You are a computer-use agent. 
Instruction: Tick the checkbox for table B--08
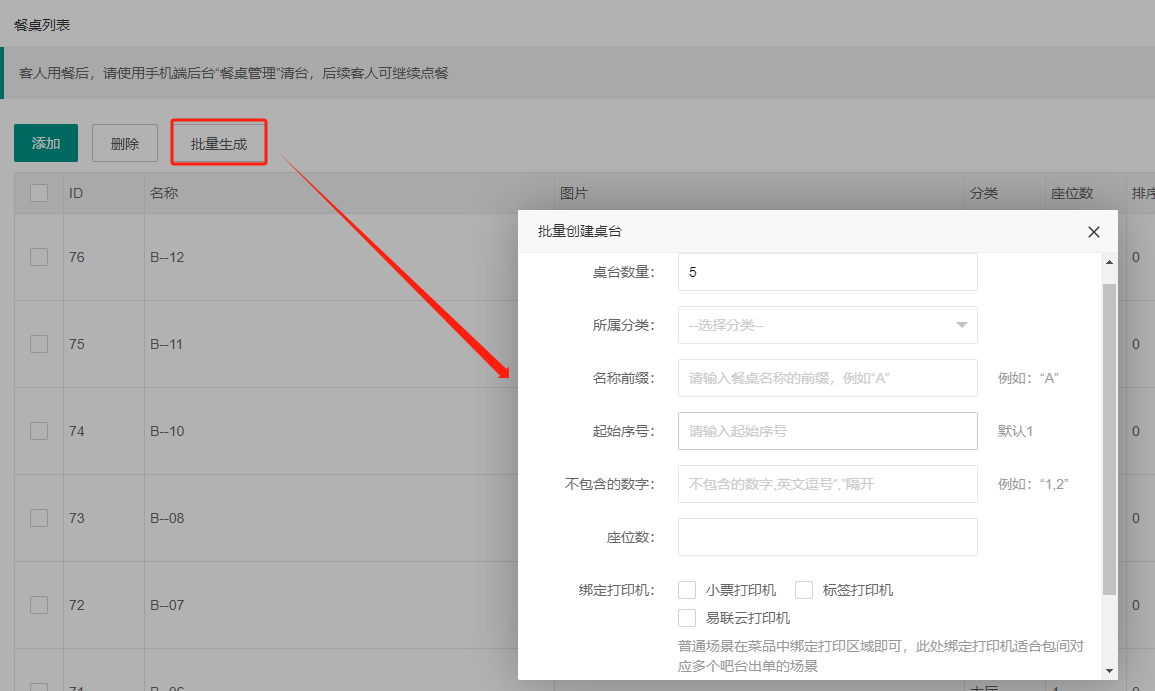pyautogui.click(x=39, y=518)
